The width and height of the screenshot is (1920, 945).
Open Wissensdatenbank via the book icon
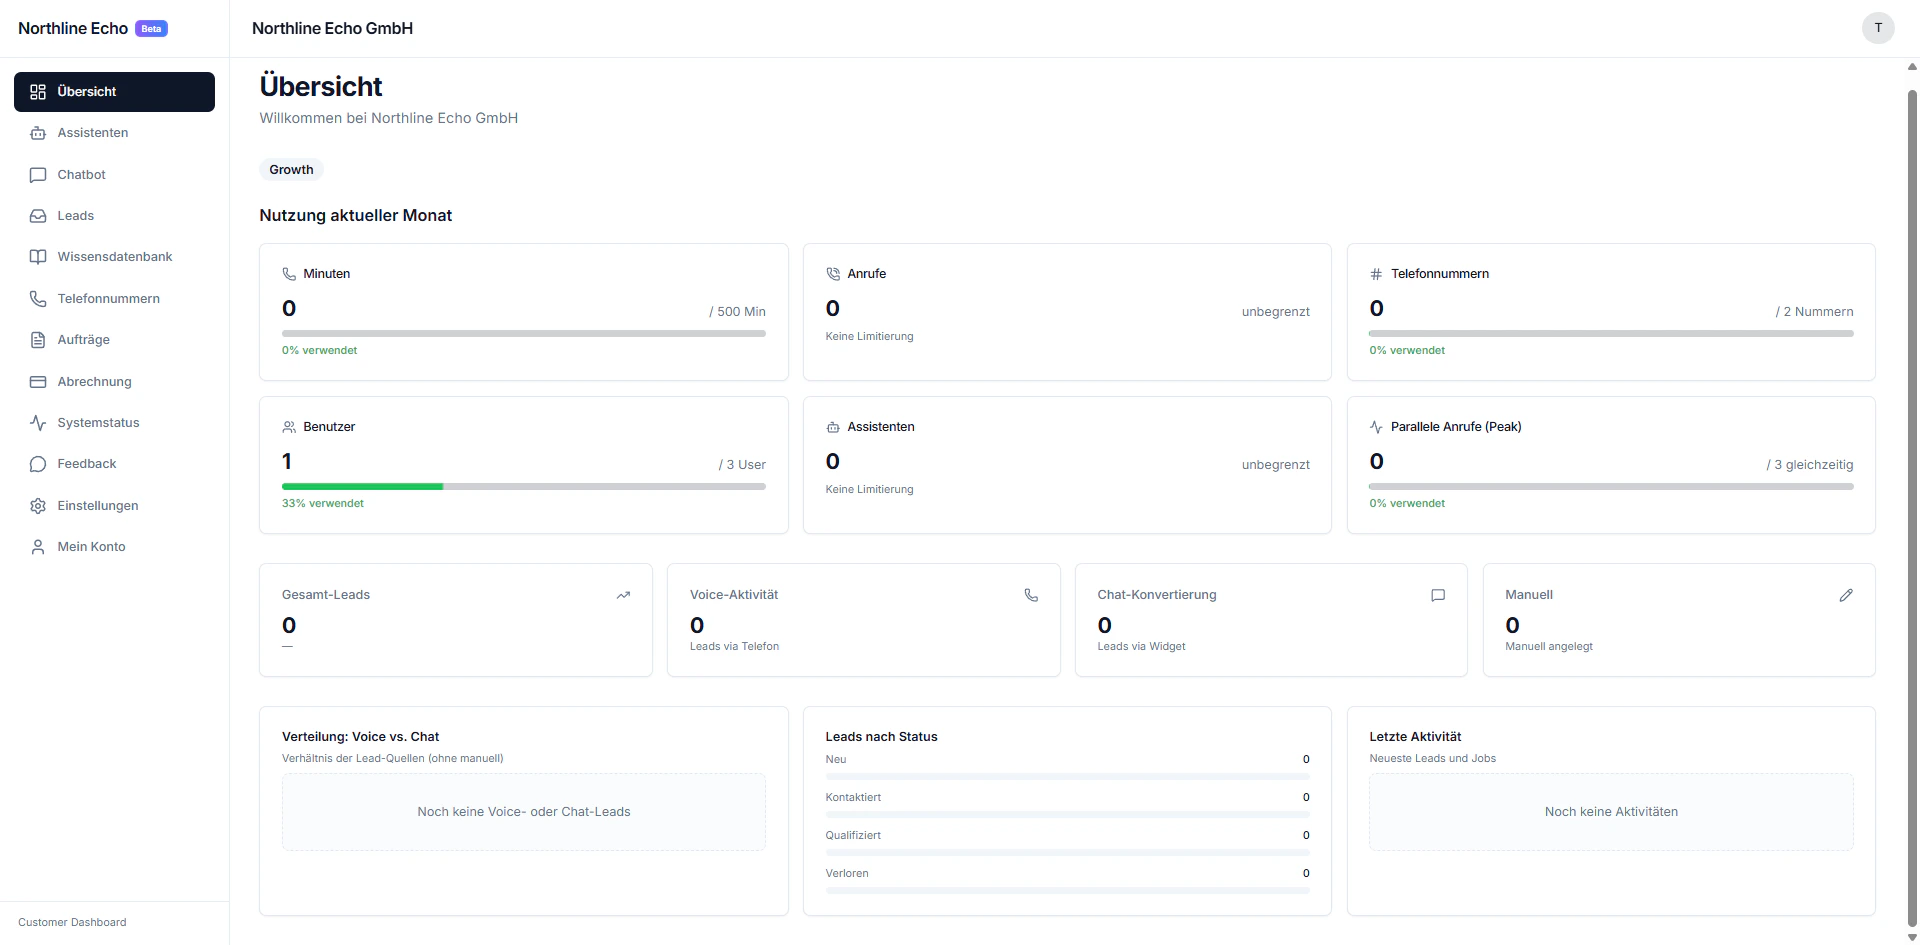click(x=37, y=256)
